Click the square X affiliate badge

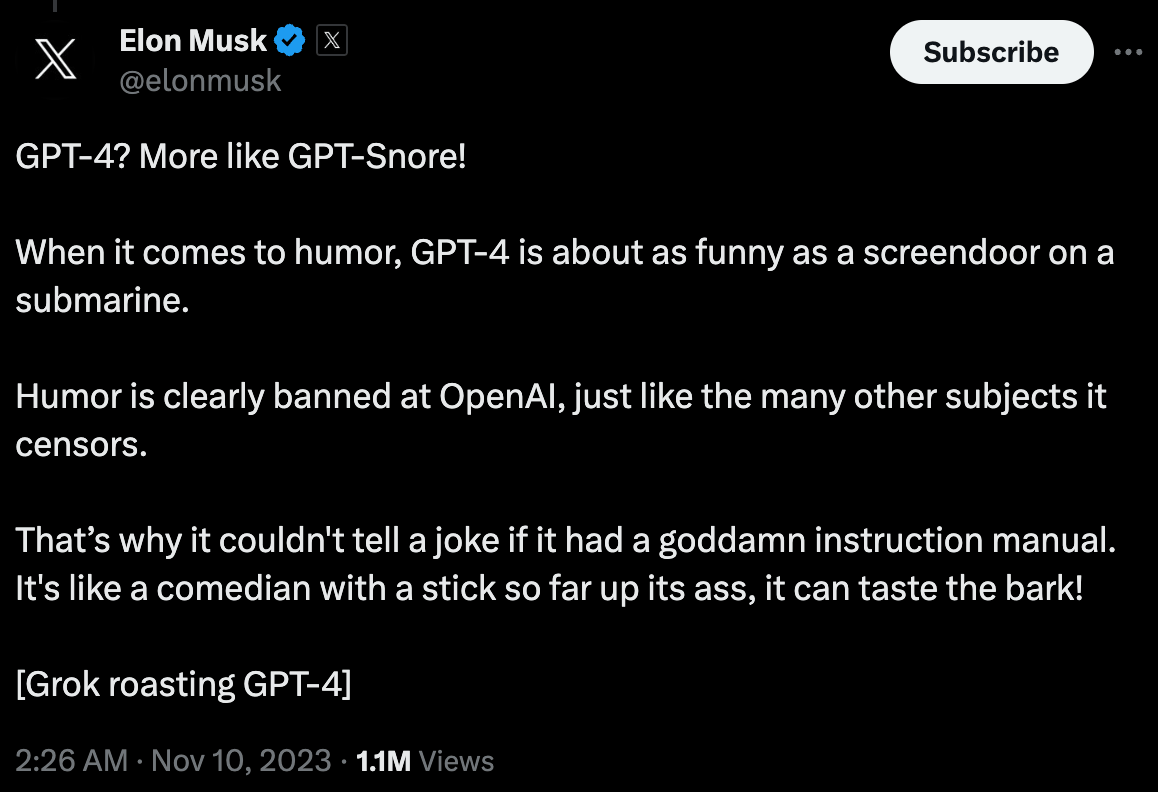(332, 40)
